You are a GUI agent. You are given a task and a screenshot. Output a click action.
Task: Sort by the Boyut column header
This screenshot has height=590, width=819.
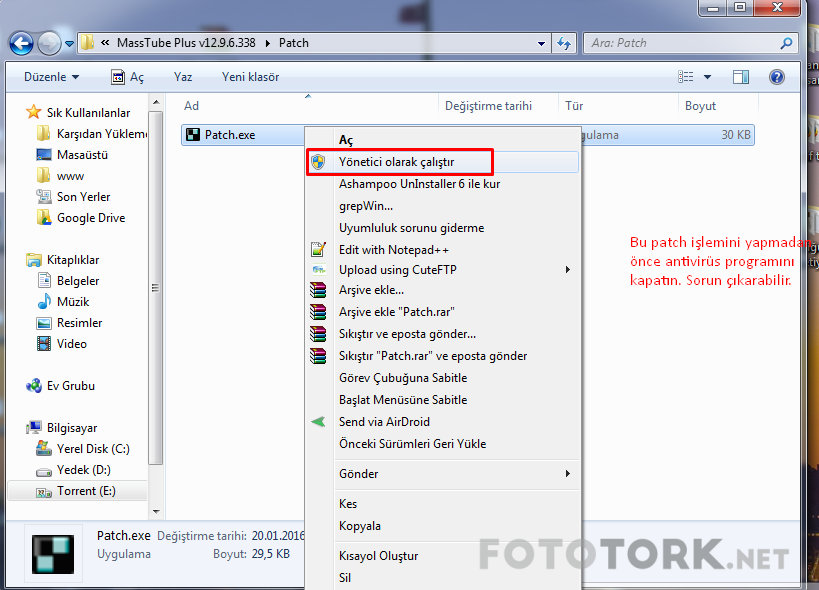(x=700, y=106)
